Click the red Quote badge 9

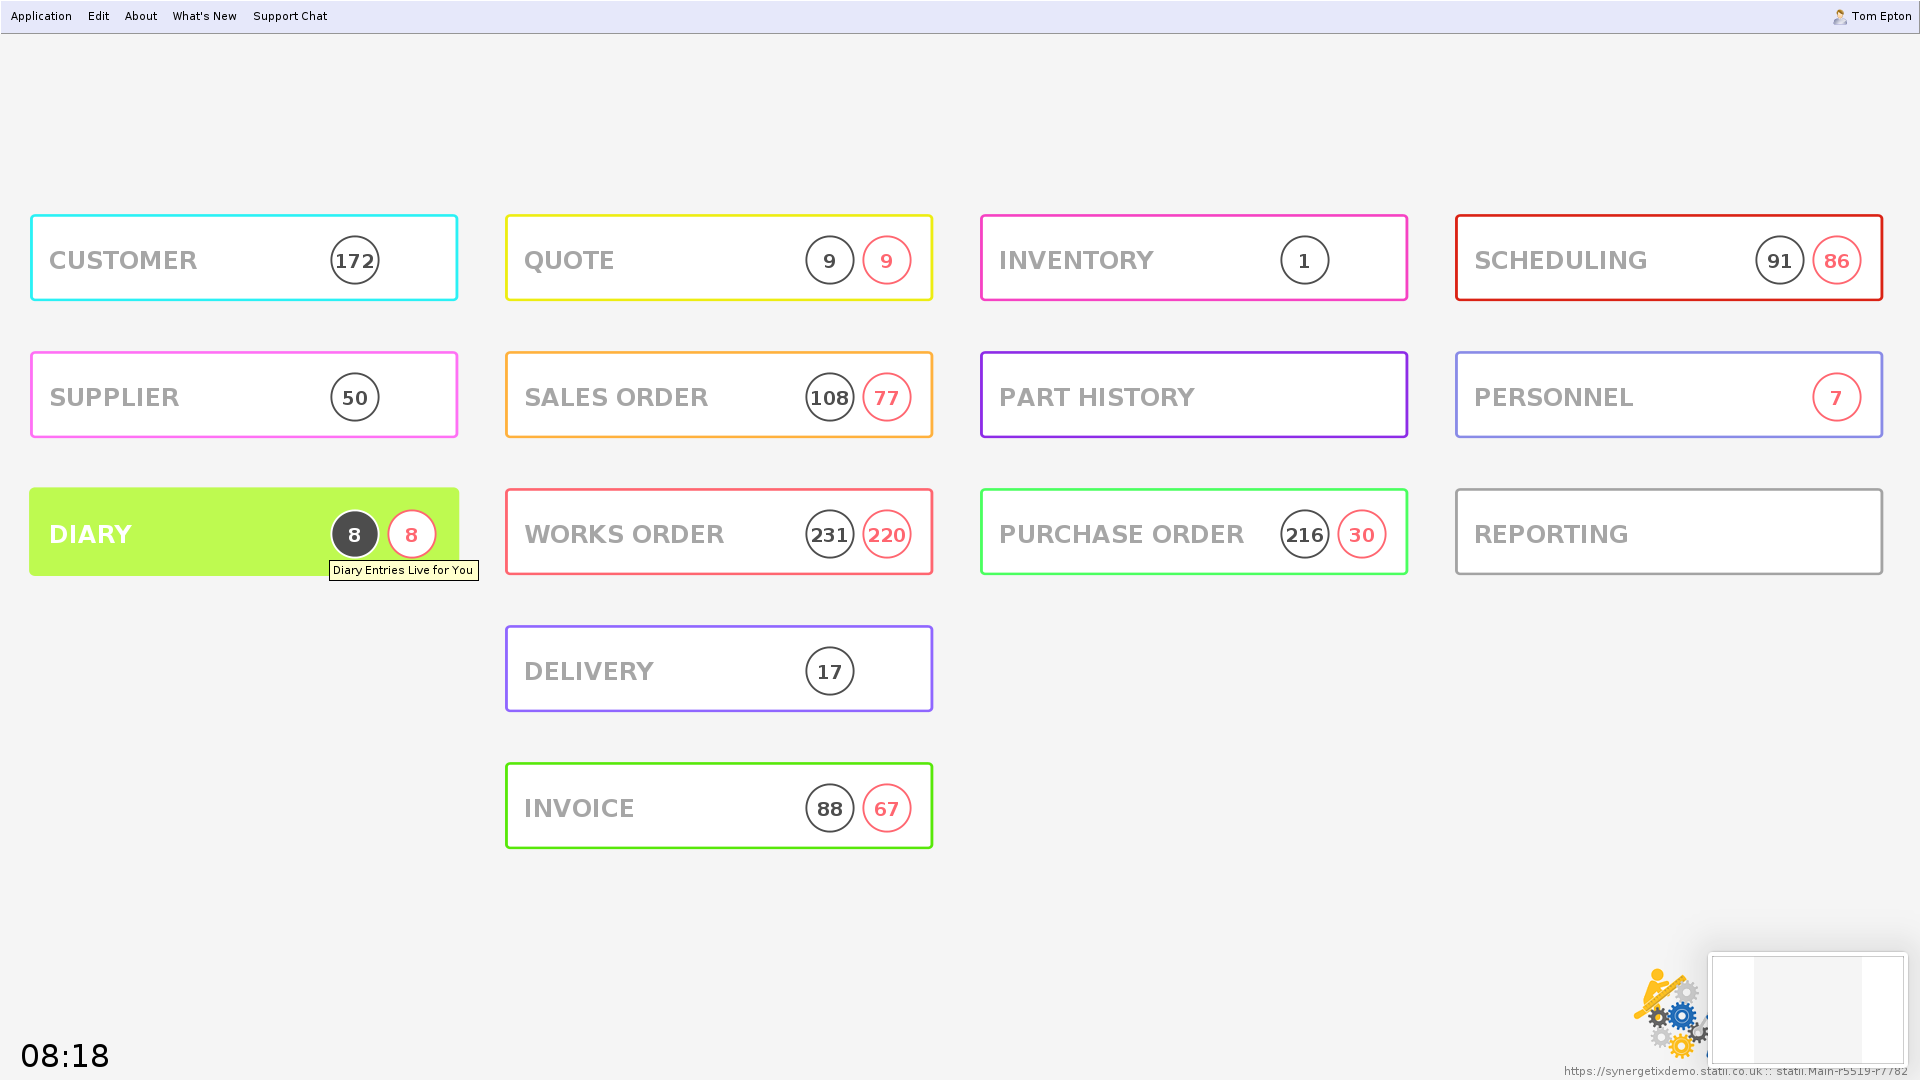click(x=886, y=261)
